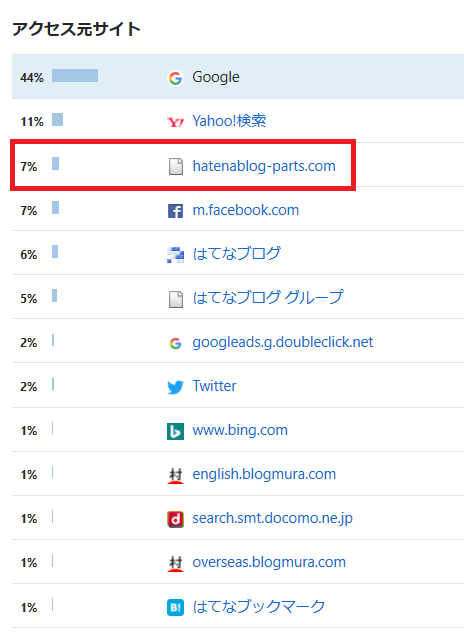The width and height of the screenshot is (464, 633).
Task: Open the www.bing.com link
Action: pos(240,430)
